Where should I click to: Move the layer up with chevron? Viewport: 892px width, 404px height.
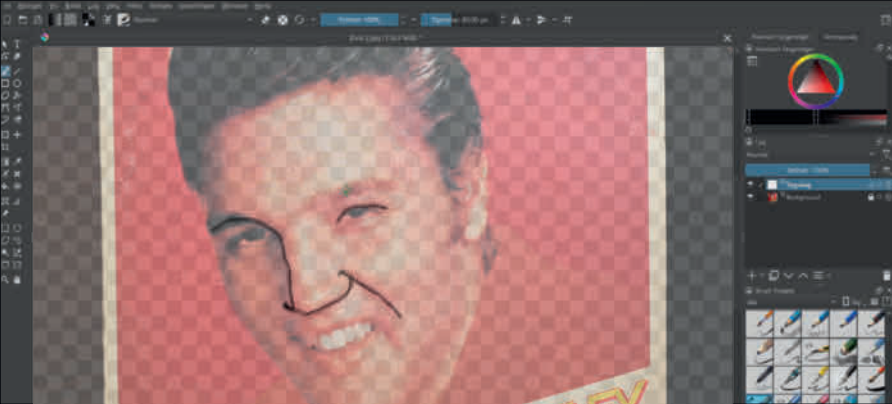click(x=803, y=275)
